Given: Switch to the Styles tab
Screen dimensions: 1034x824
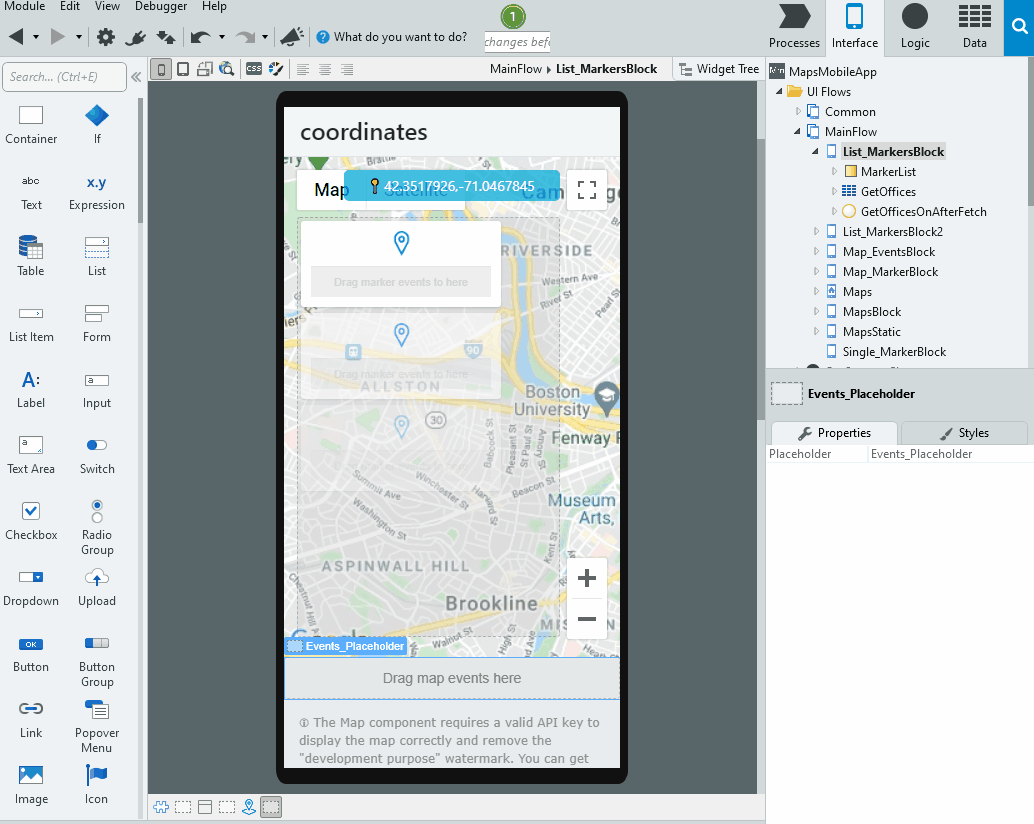Looking at the screenshot, I should click(x=964, y=433).
